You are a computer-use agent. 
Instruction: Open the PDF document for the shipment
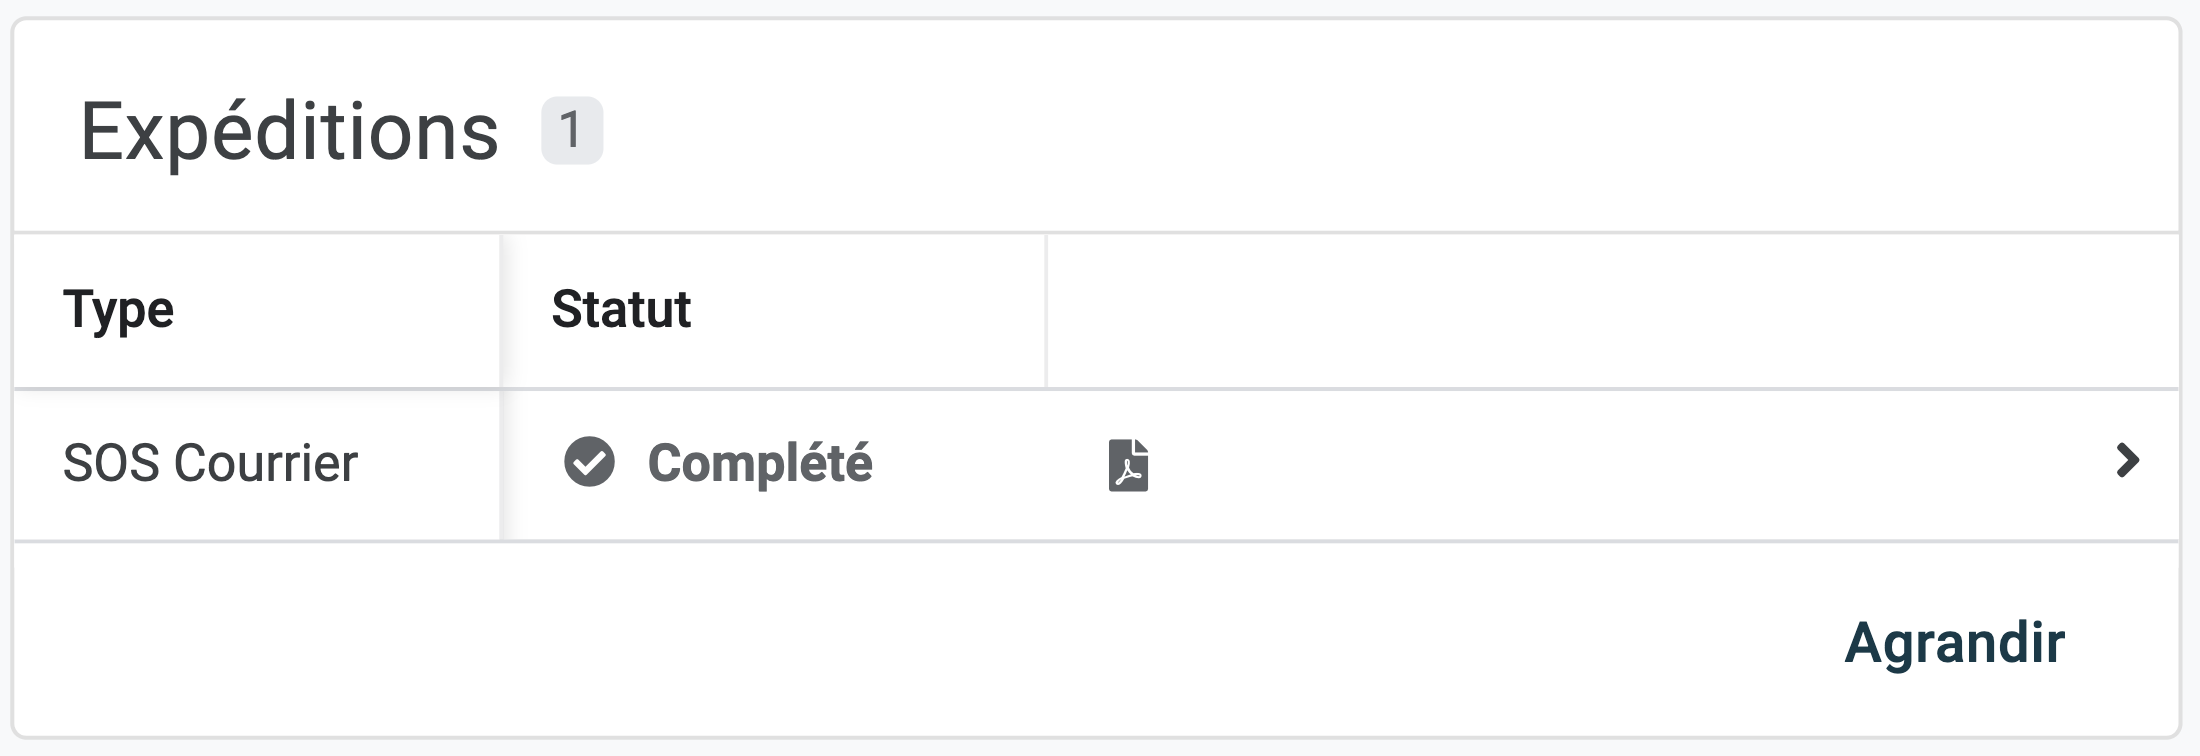tap(1128, 465)
